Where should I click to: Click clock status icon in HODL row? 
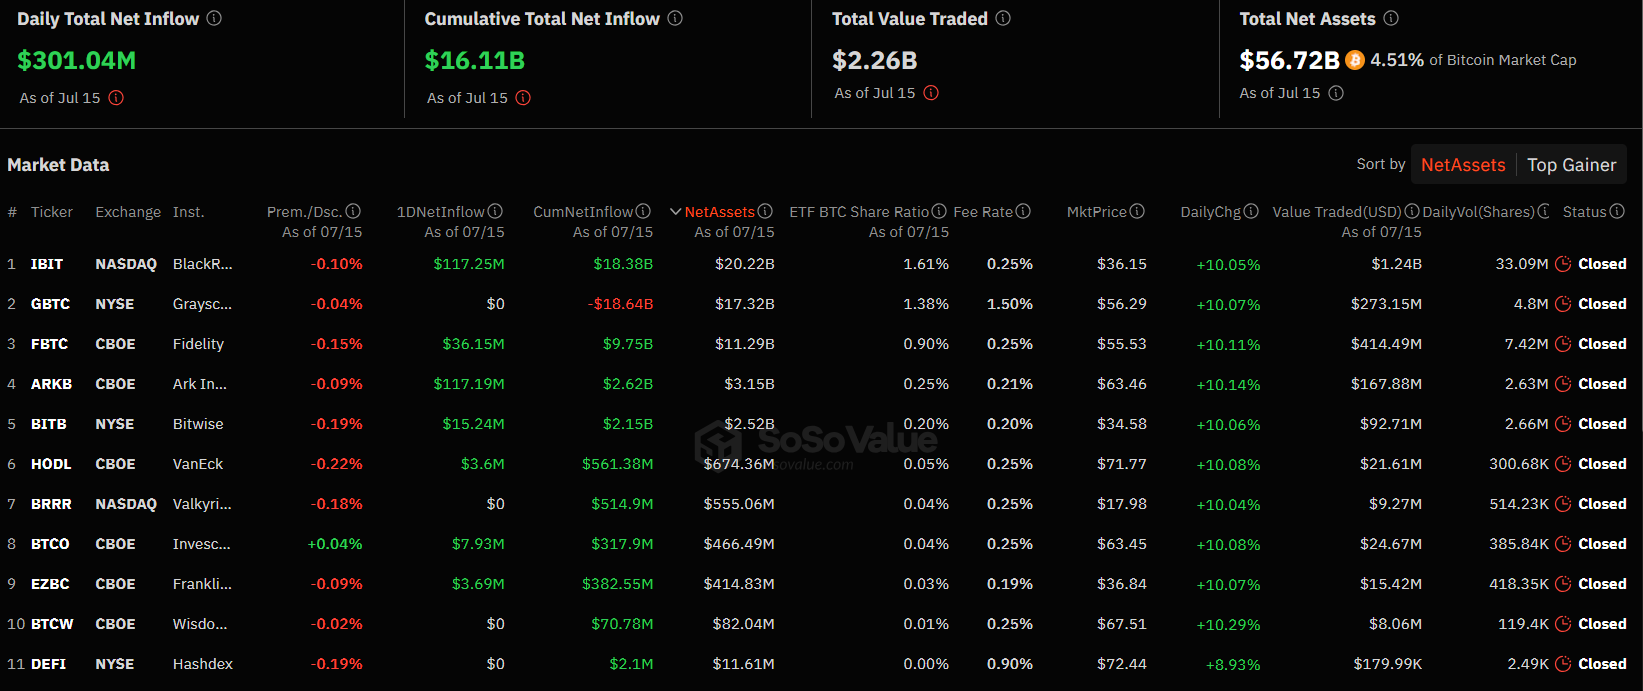tap(1563, 464)
